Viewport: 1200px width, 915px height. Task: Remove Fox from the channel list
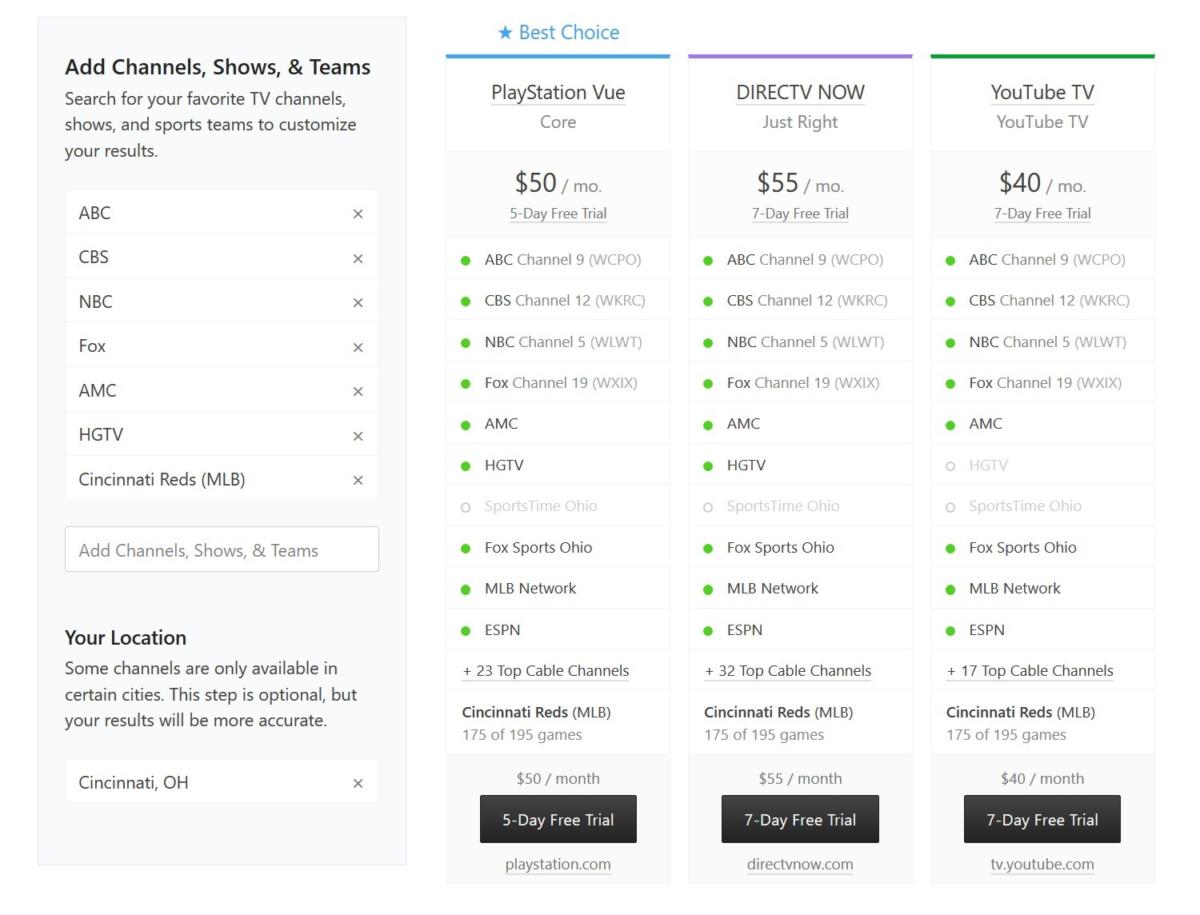click(358, 347)
